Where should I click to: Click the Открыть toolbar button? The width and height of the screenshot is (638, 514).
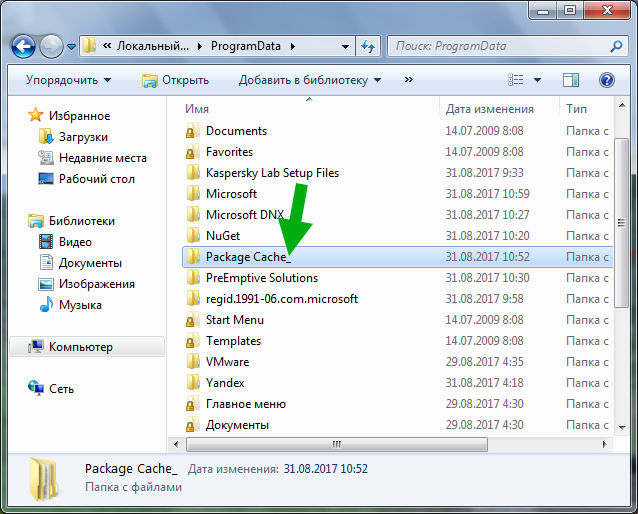tap(175, 80)
